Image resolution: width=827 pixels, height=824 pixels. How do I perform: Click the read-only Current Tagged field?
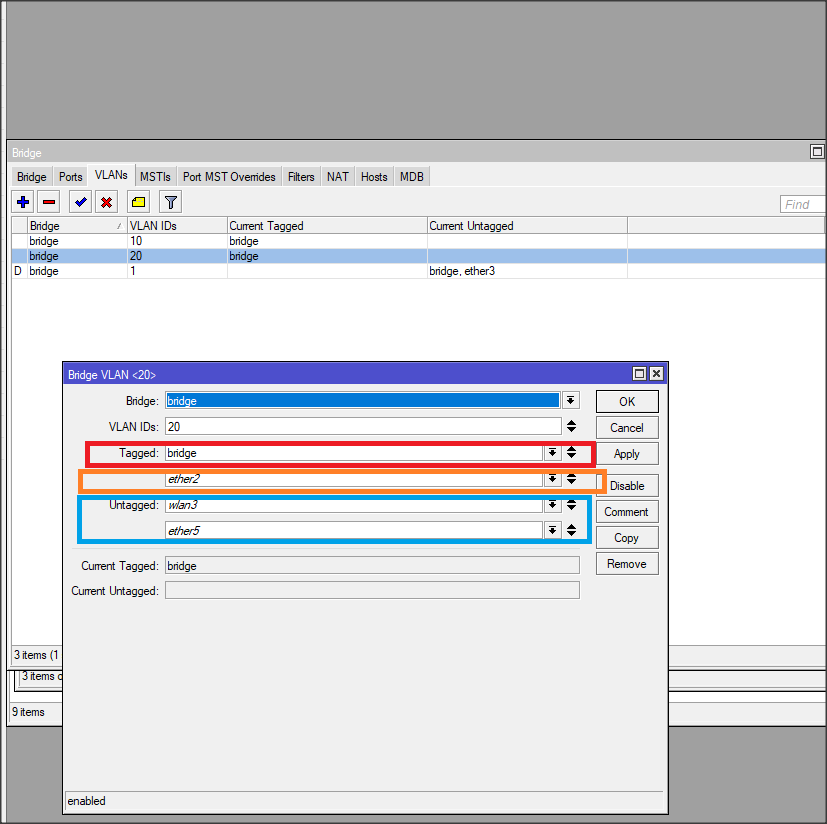point(372,566)
